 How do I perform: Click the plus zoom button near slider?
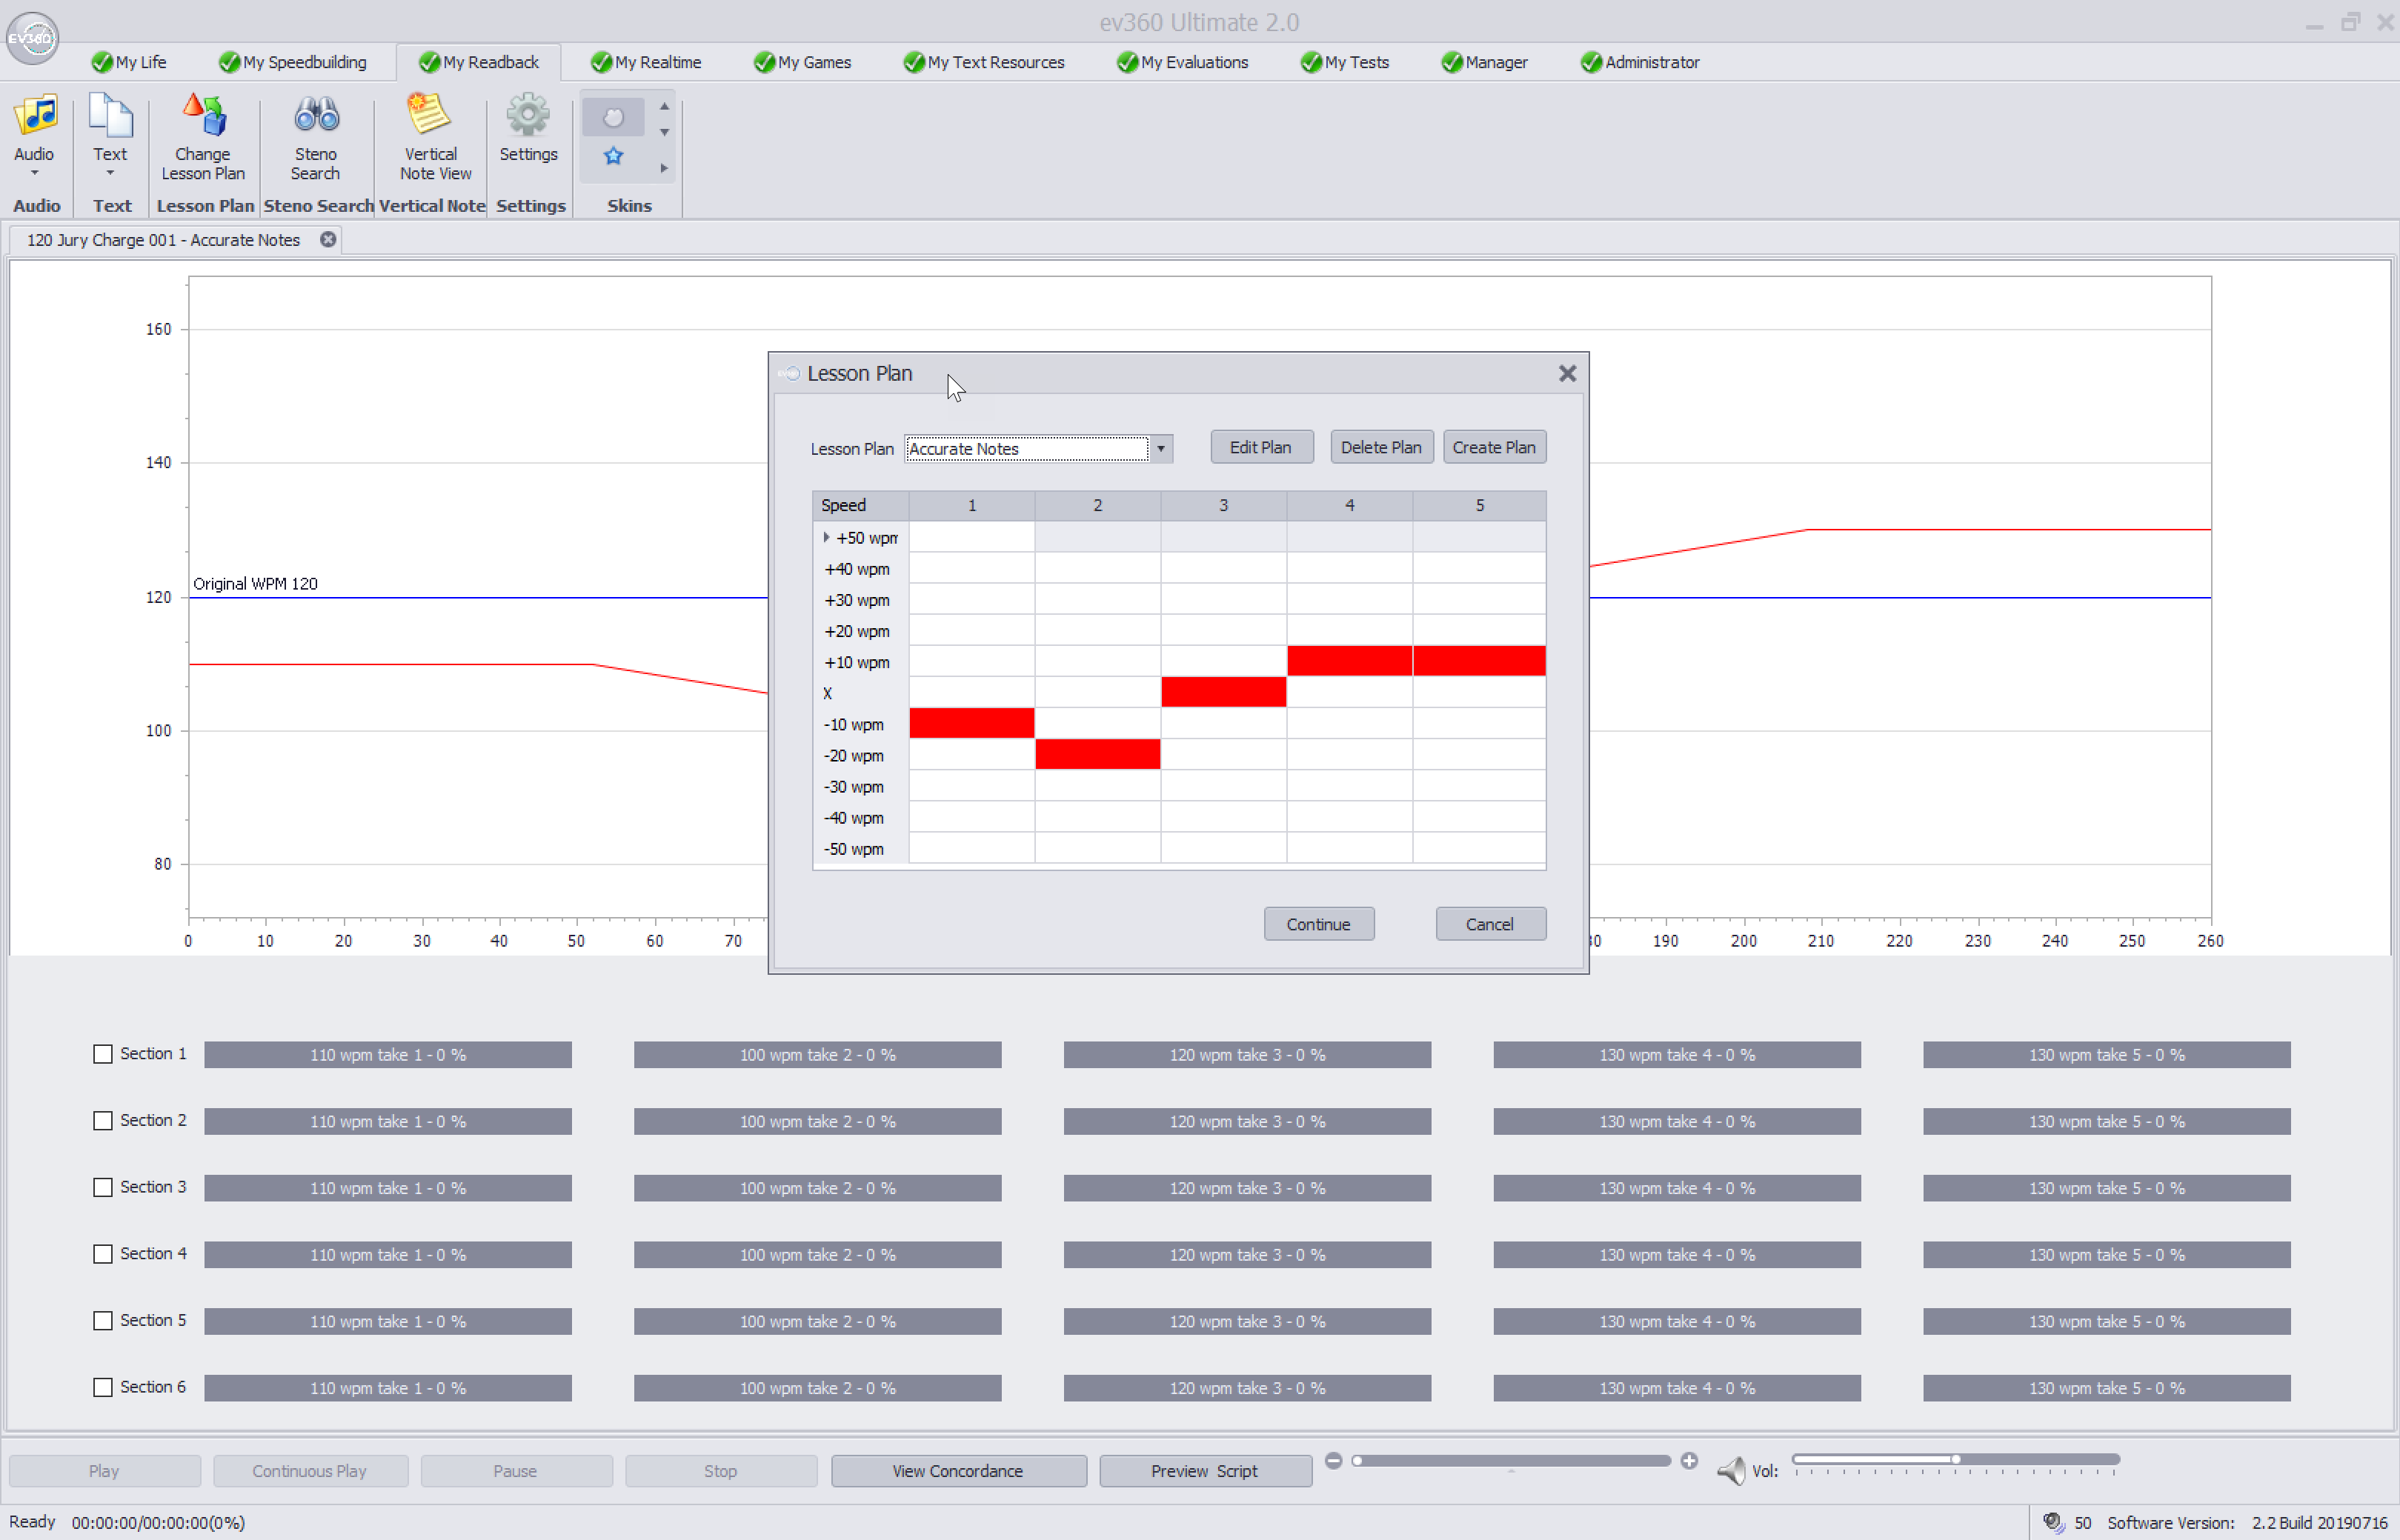[1689, 1461]
